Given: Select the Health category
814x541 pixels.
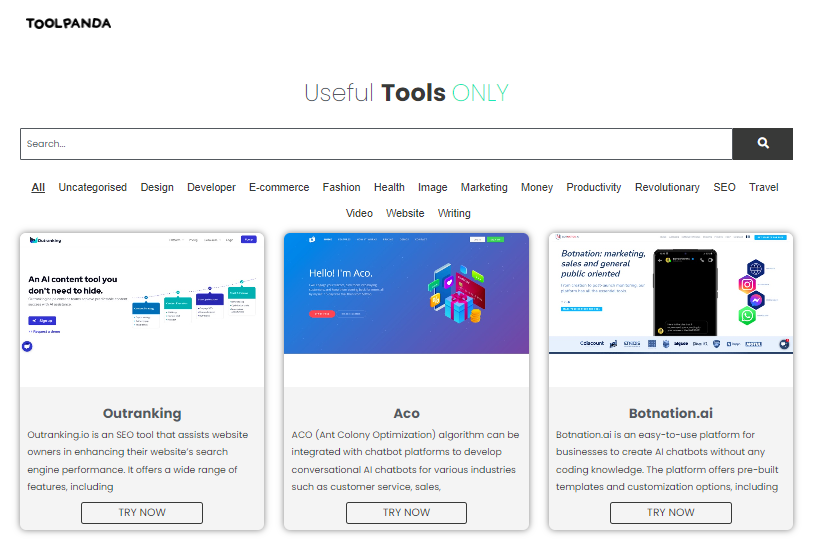Looking at the screenshot, I should click(389, 187).
